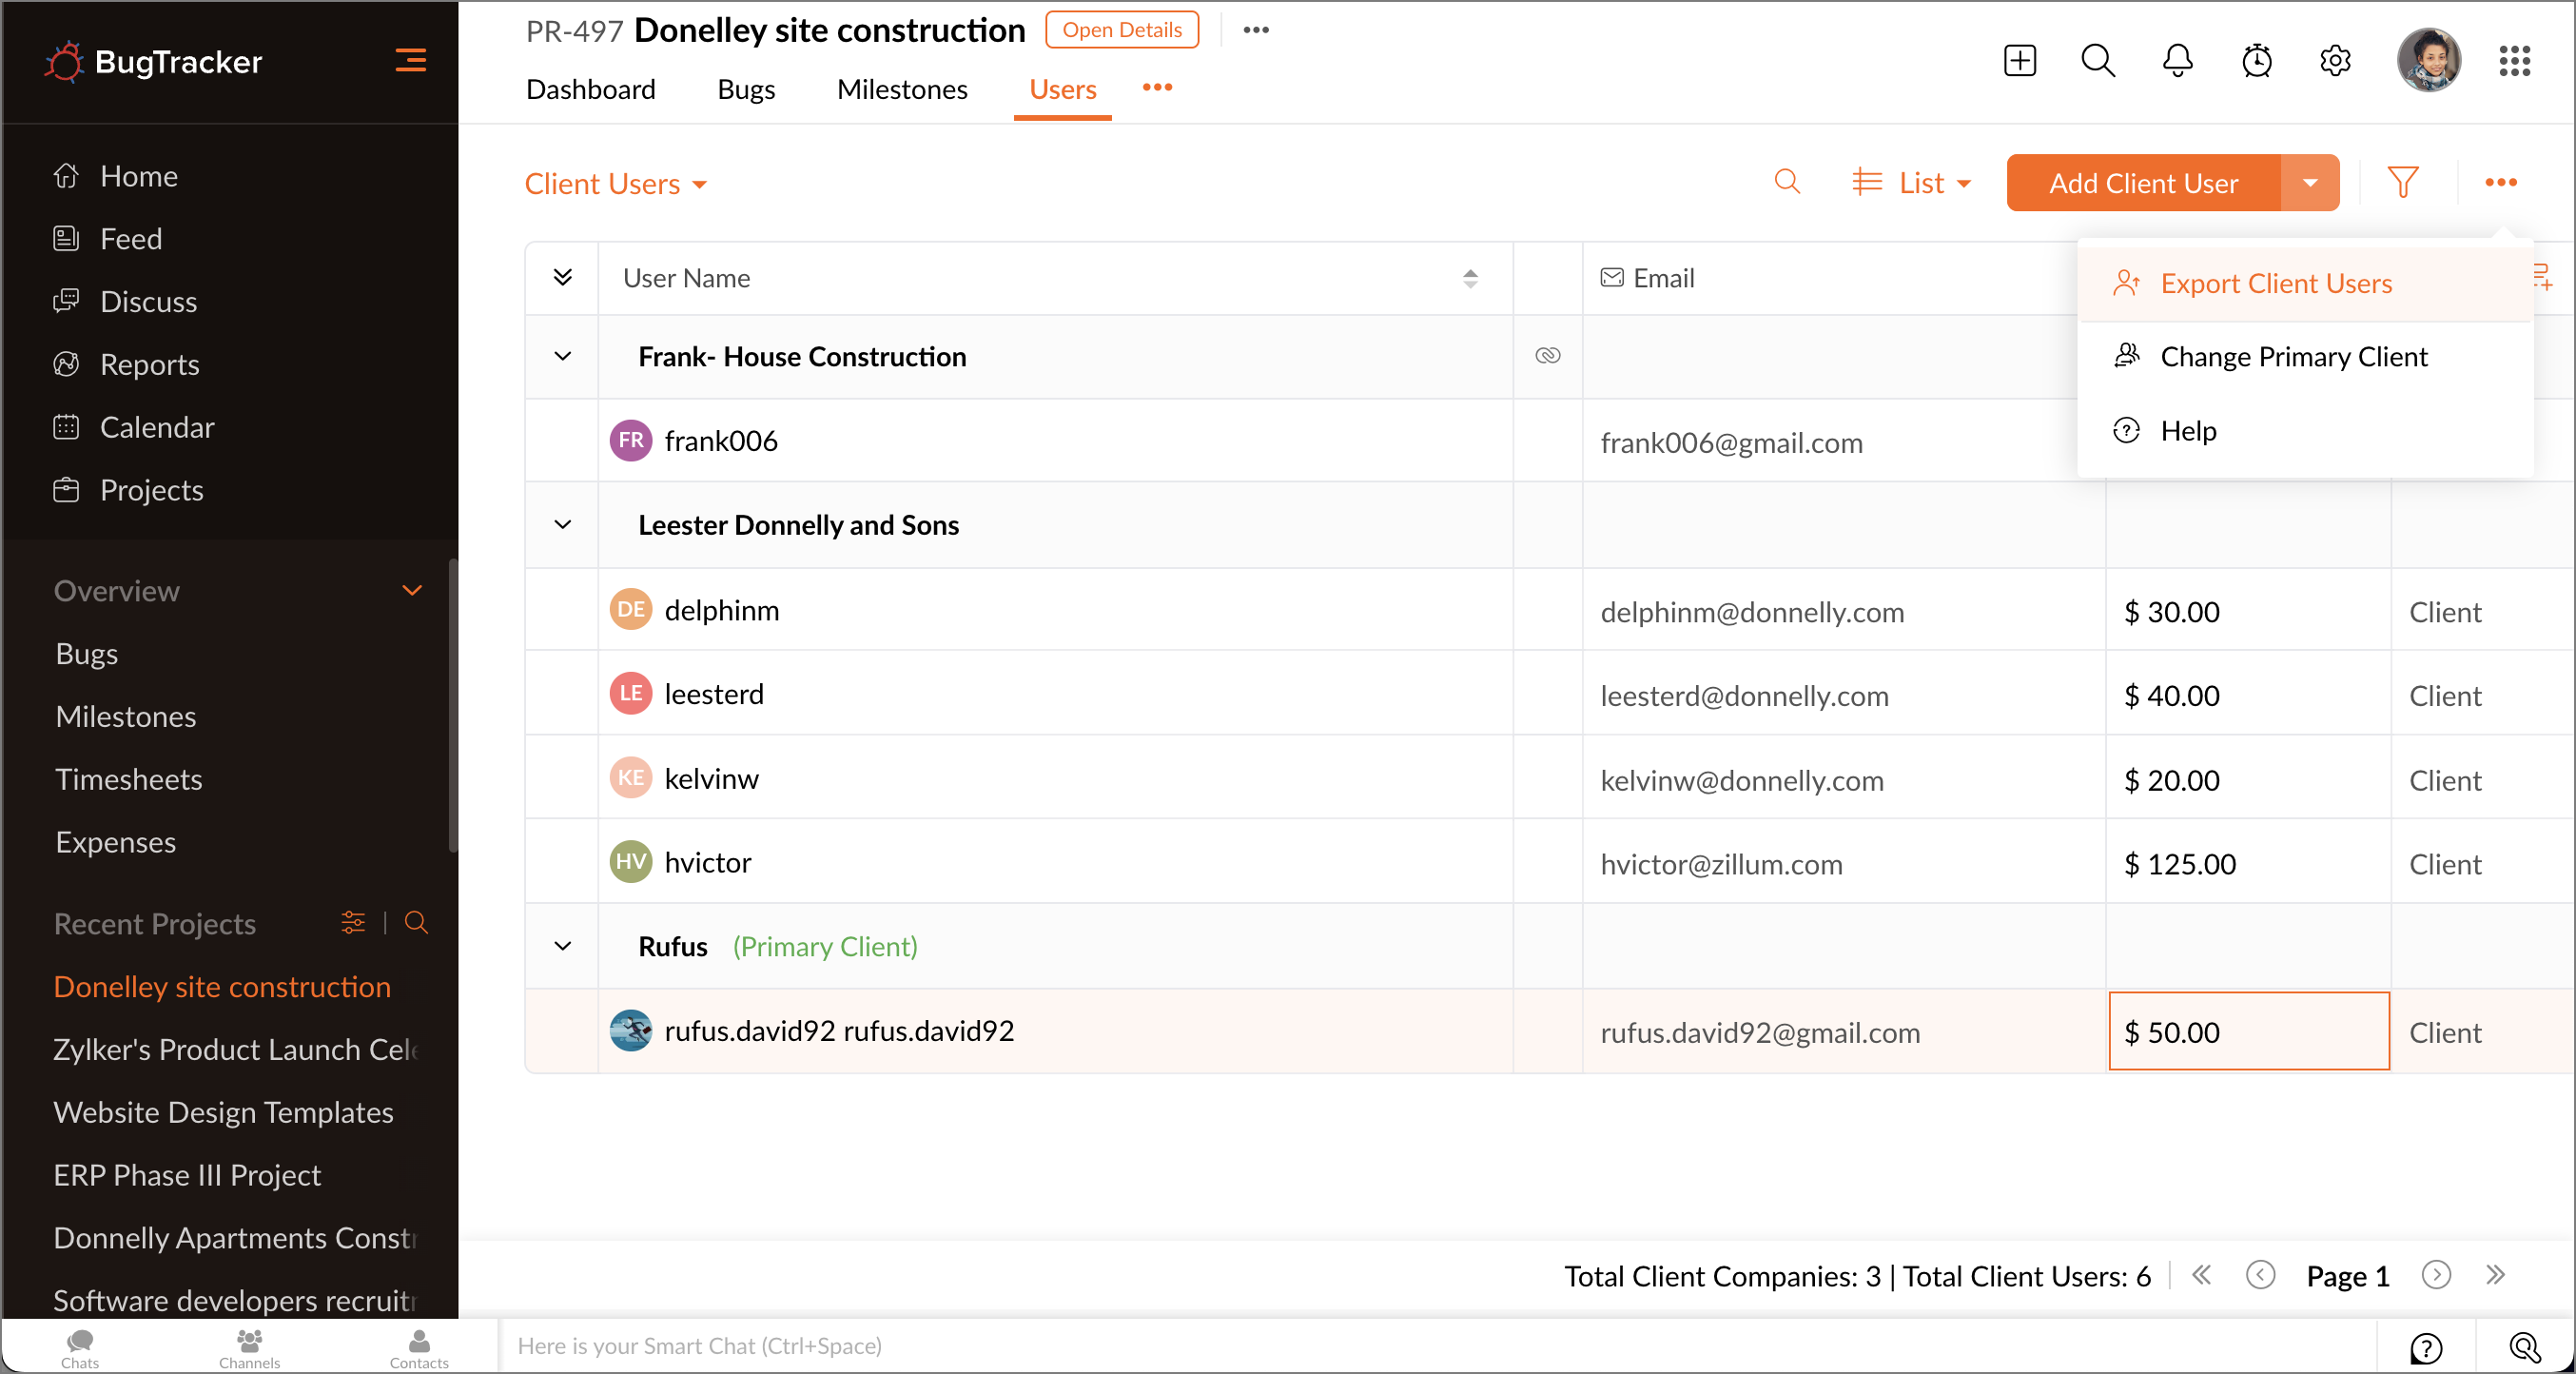Click the Add Client User button
This screenshot has height=1374, width=2576.
(2142, 183)
